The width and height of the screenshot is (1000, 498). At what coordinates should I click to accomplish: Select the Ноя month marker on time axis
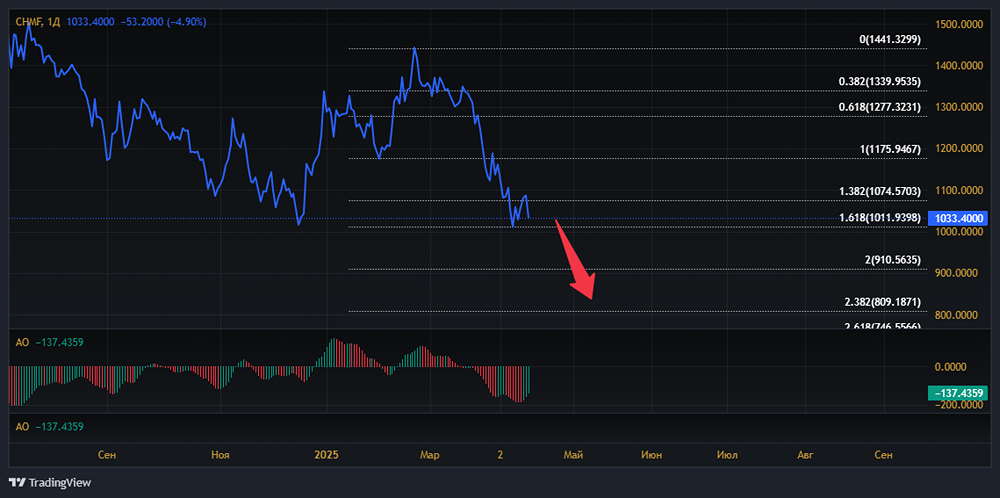221,454
